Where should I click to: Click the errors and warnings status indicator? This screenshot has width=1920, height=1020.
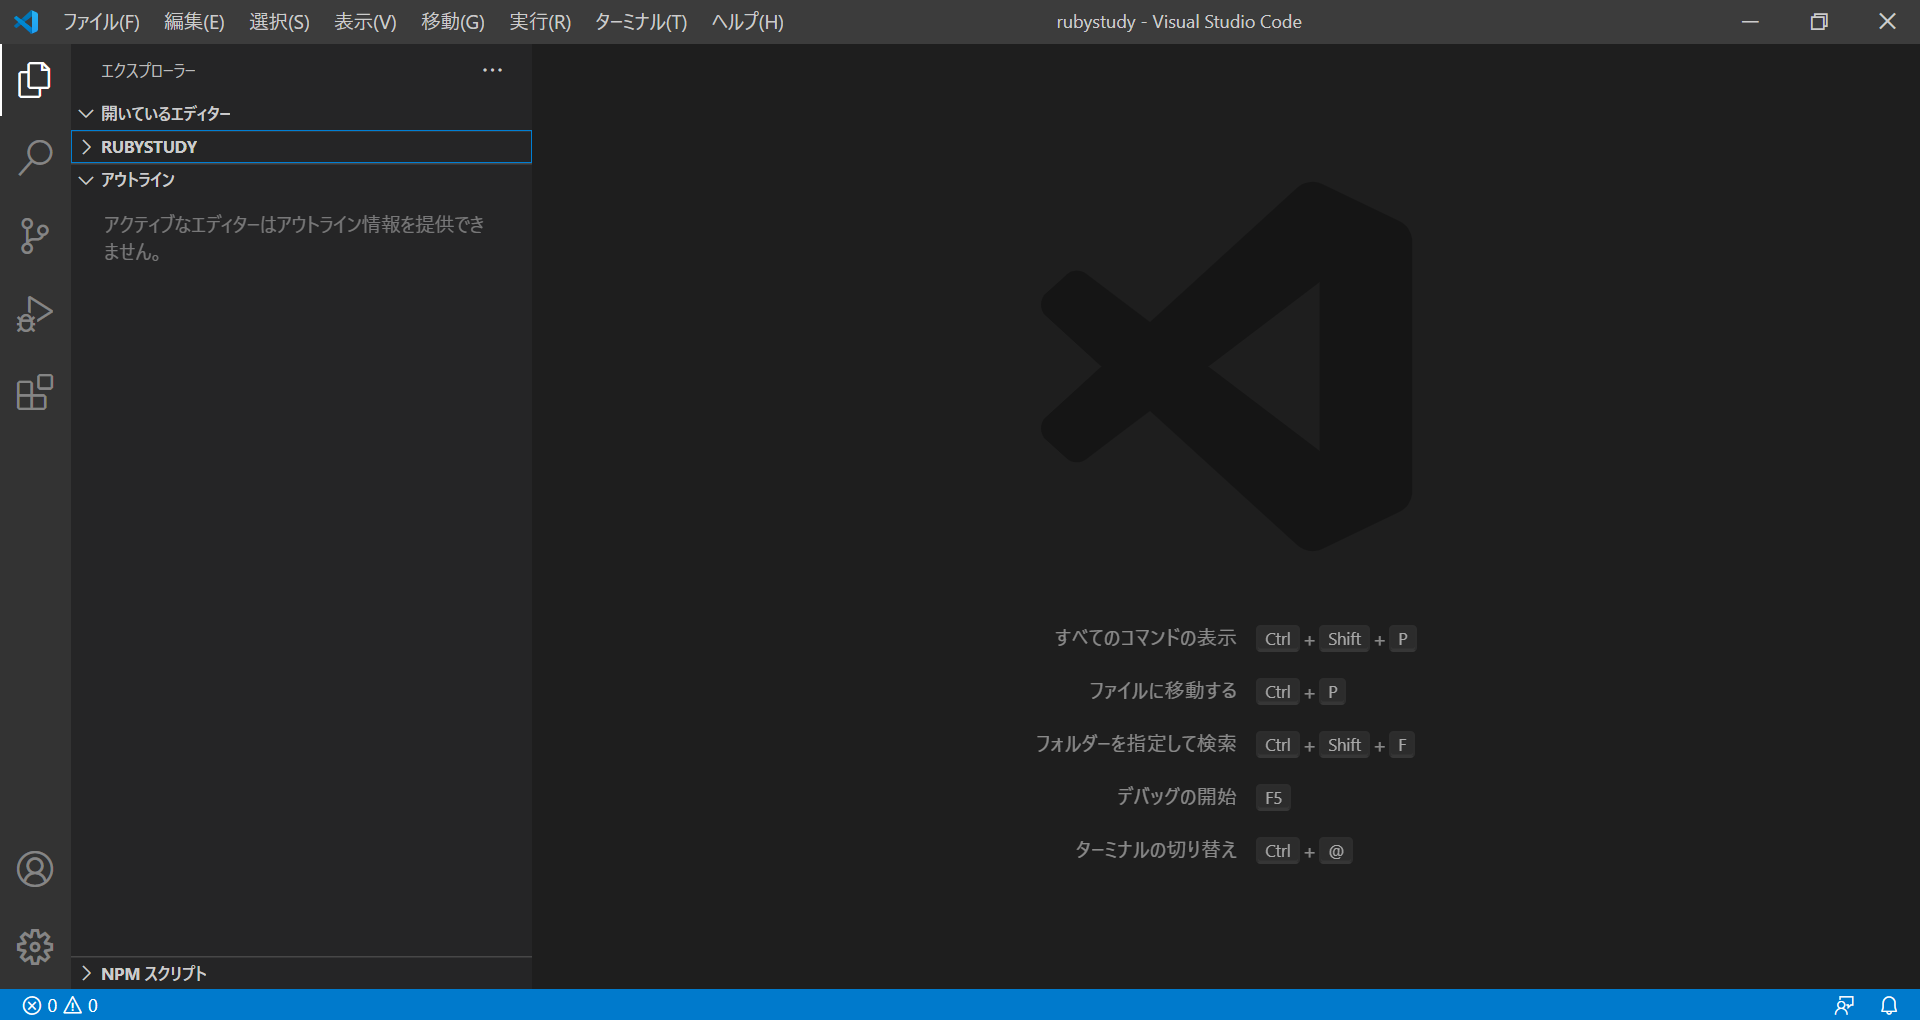point(60,1005)
